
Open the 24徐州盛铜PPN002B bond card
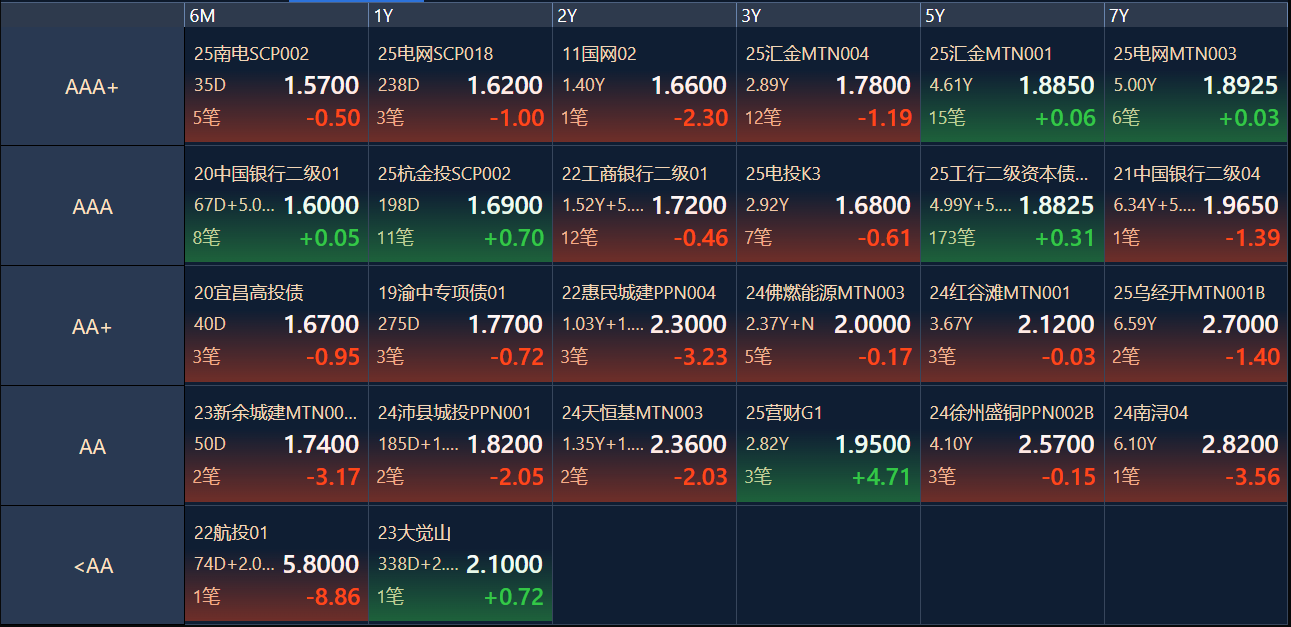(x=1013, y=446)
